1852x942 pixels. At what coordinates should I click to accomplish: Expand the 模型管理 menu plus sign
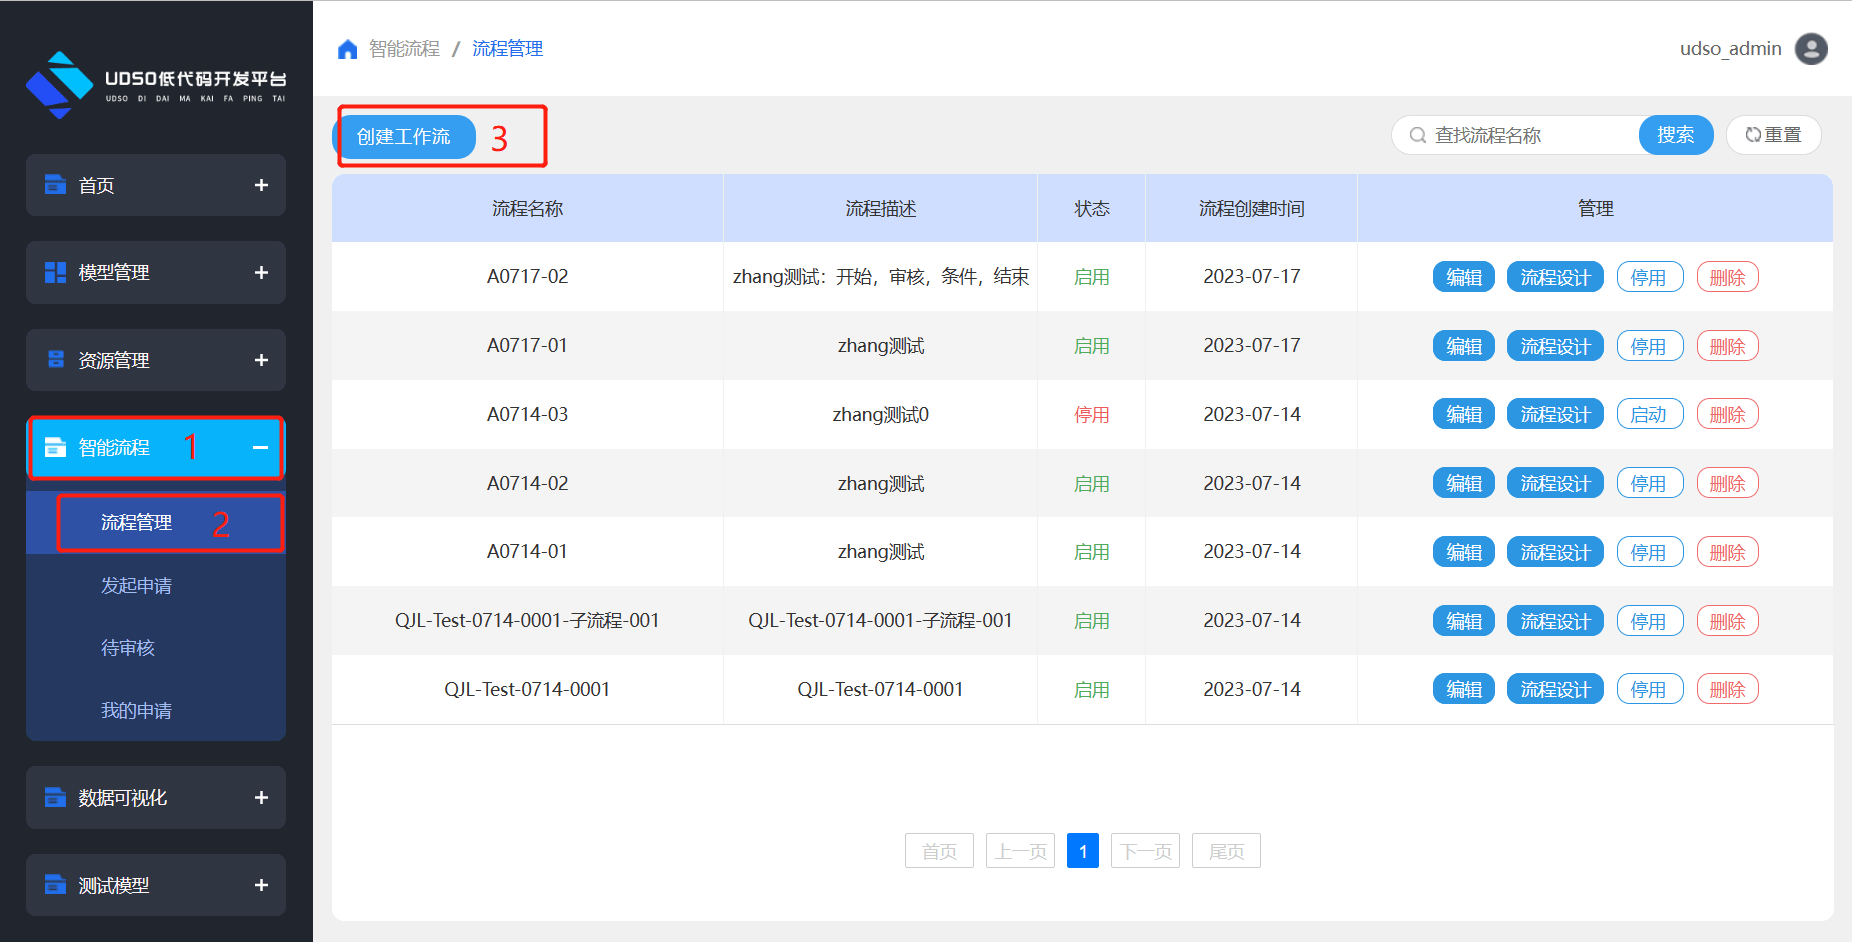point(261,272)
